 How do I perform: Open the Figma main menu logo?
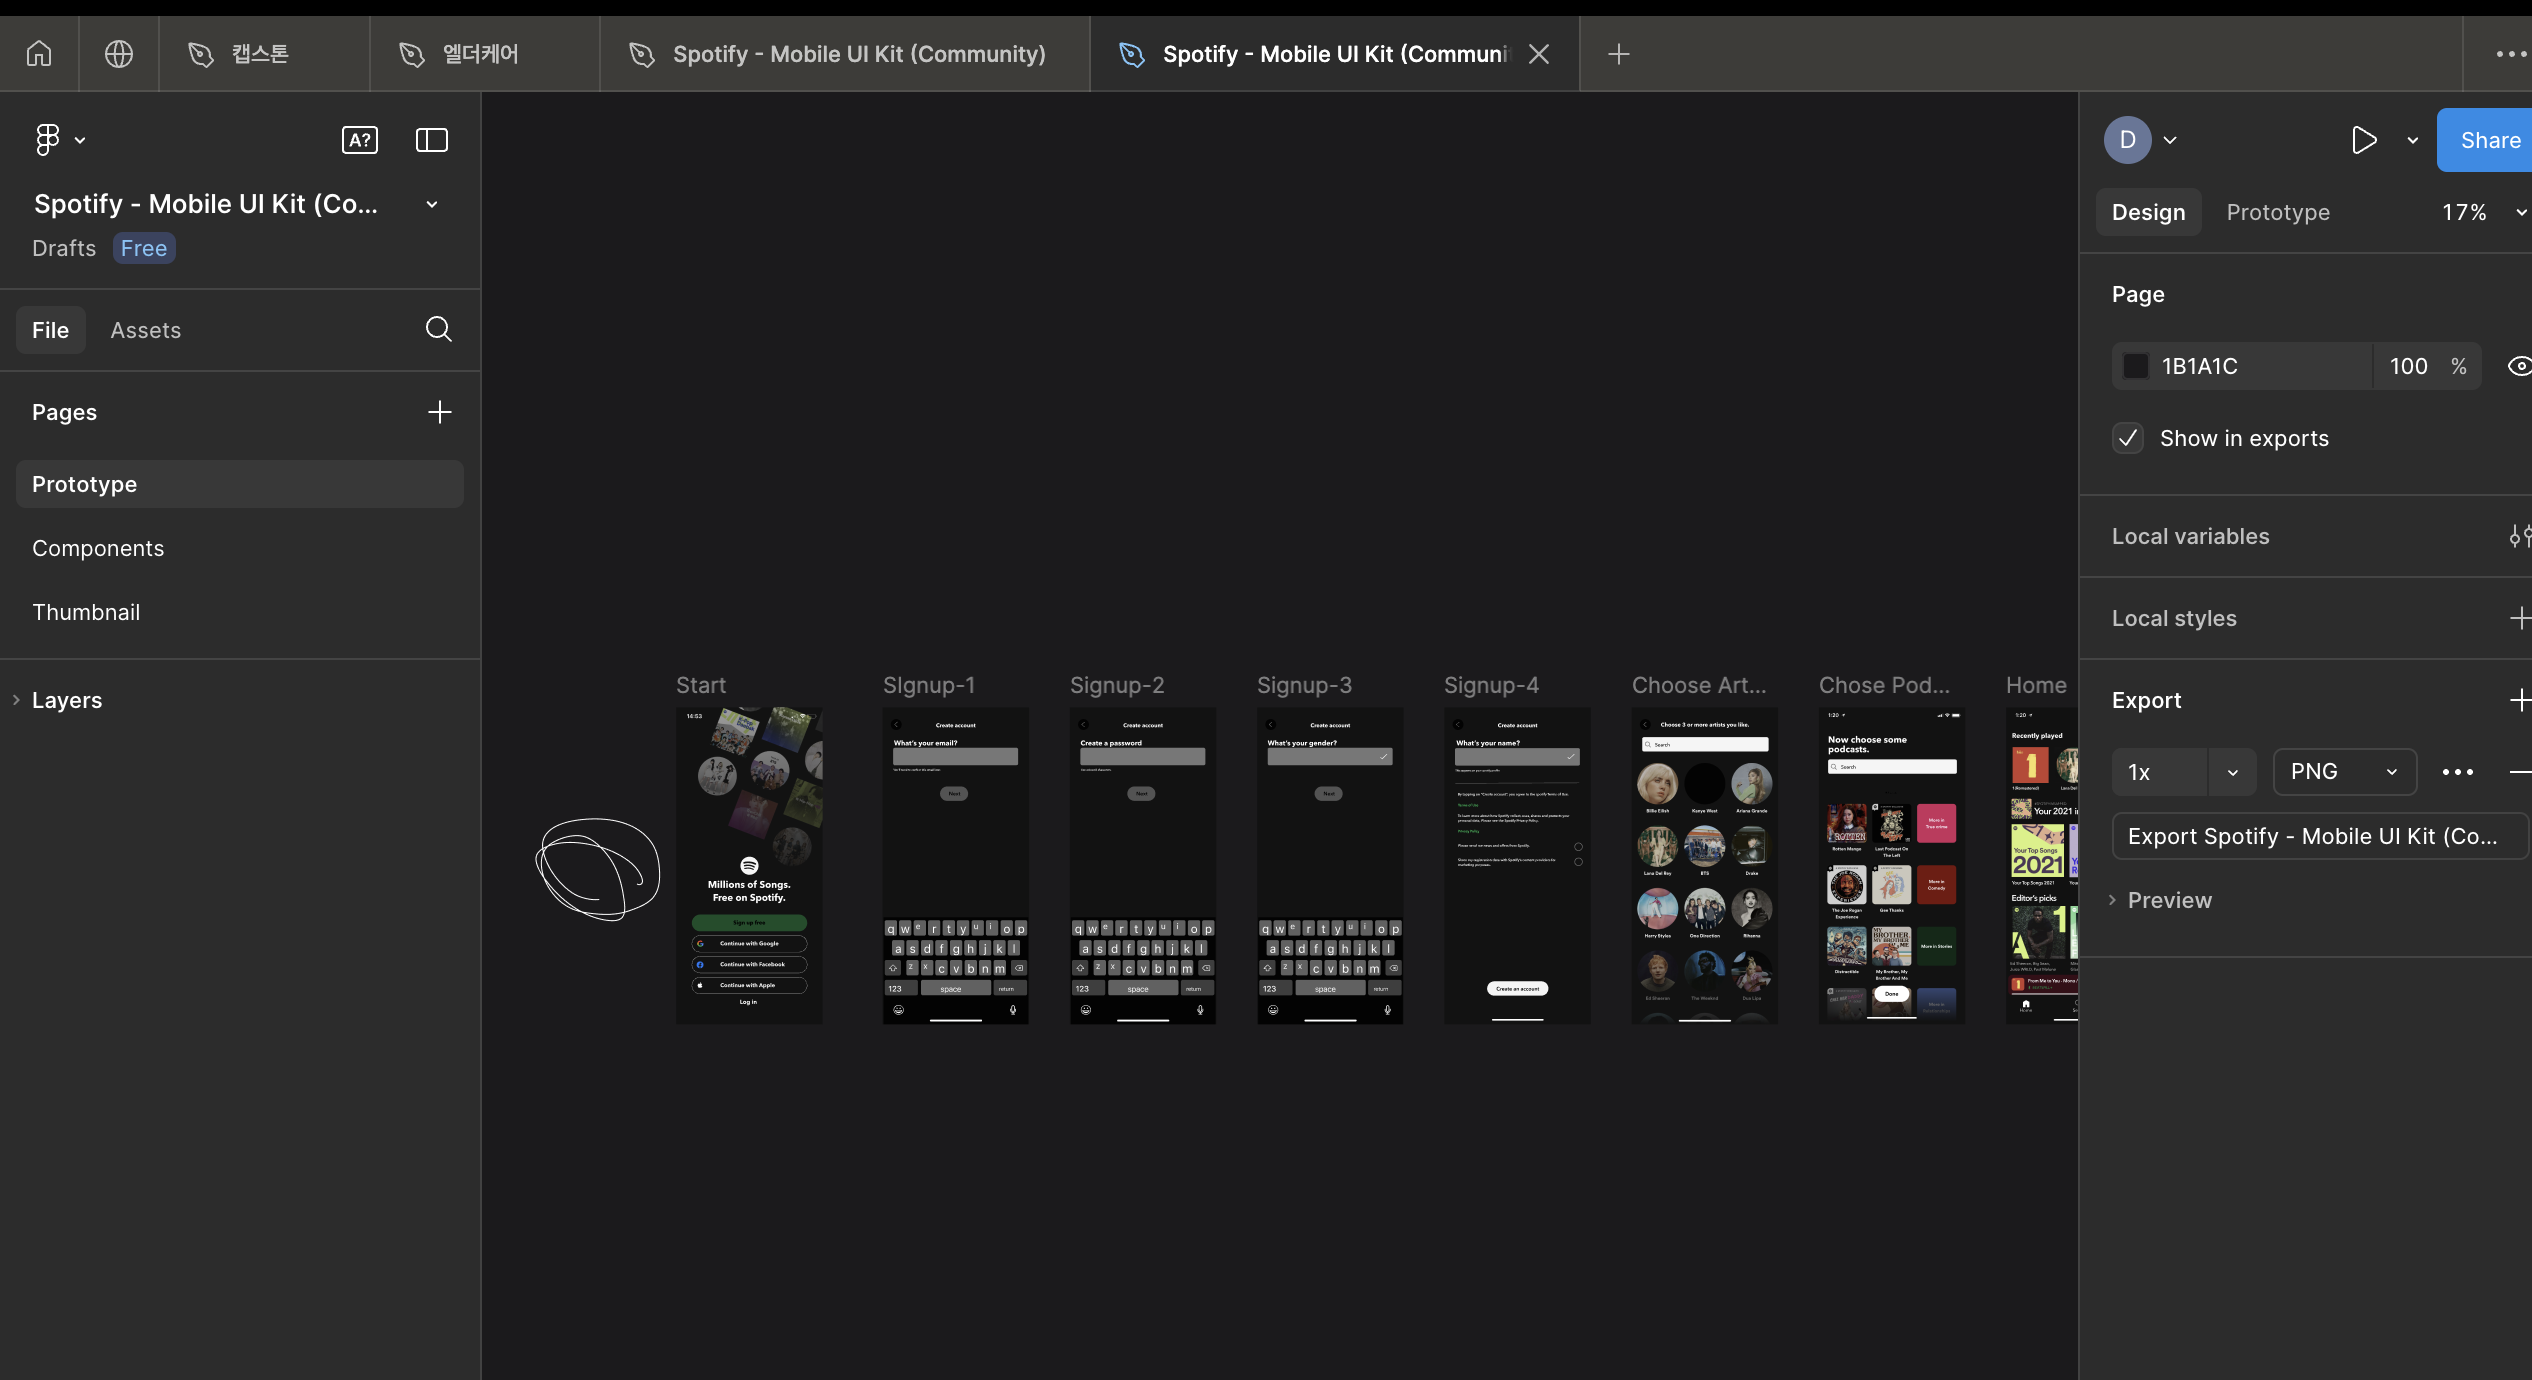click(x=47, y=140)
